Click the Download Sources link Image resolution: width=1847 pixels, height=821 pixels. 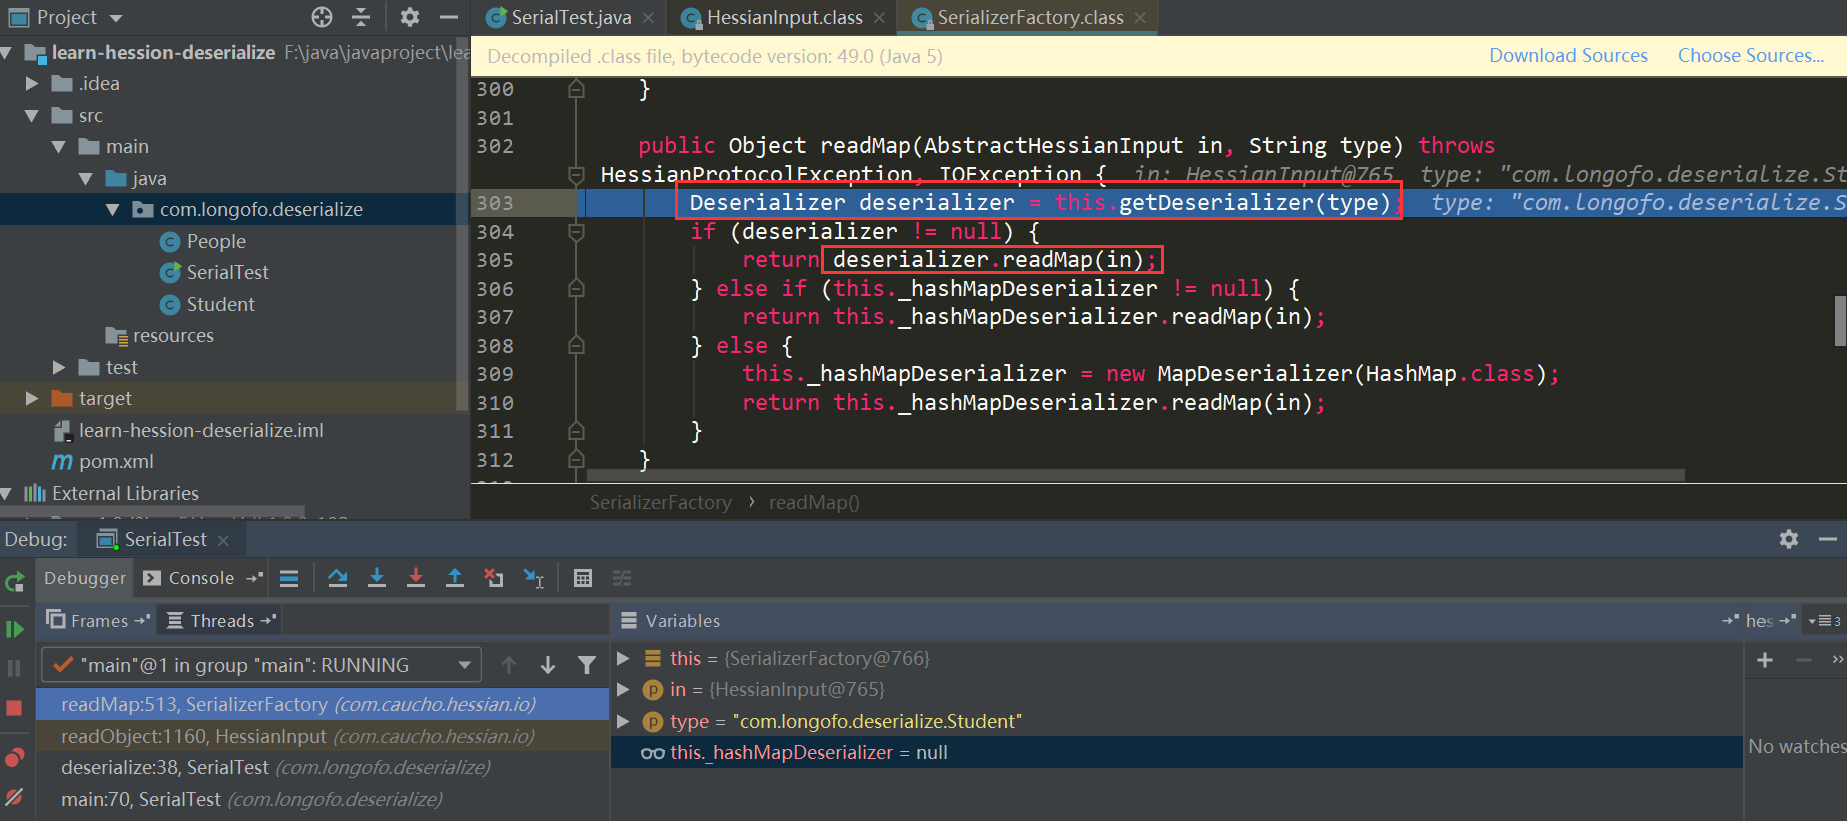[x=1568, y=56]
